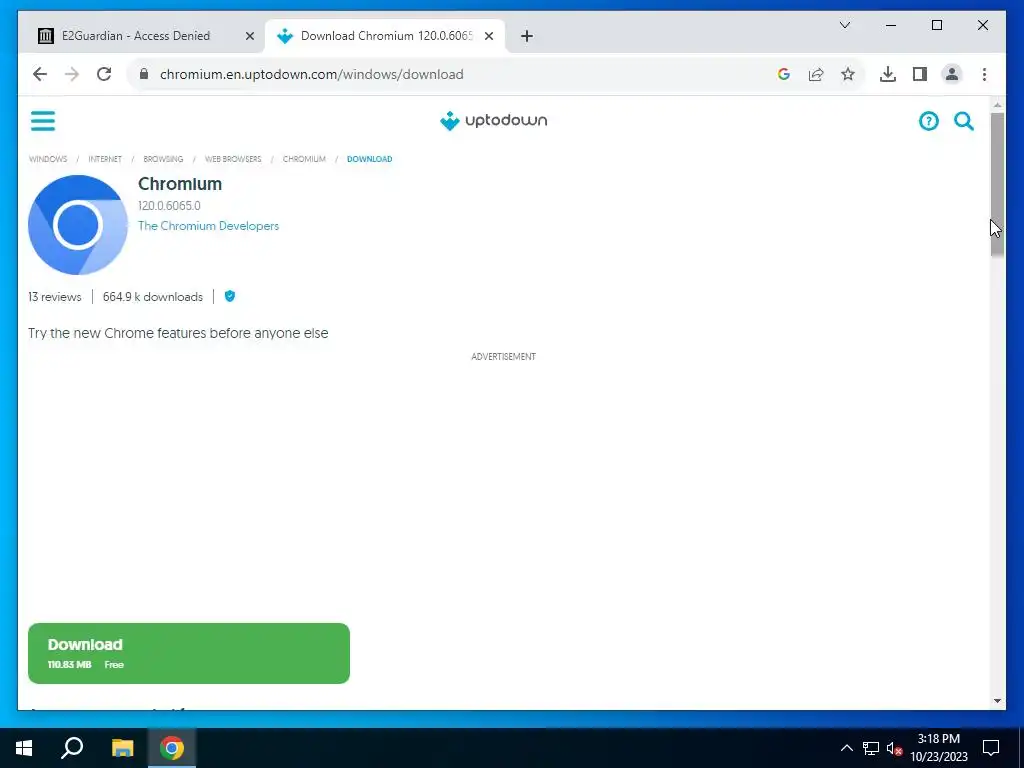Viewport: 1024px width, 768px height.
Task: Open the Windows Start menu
Action: (24, 748)
